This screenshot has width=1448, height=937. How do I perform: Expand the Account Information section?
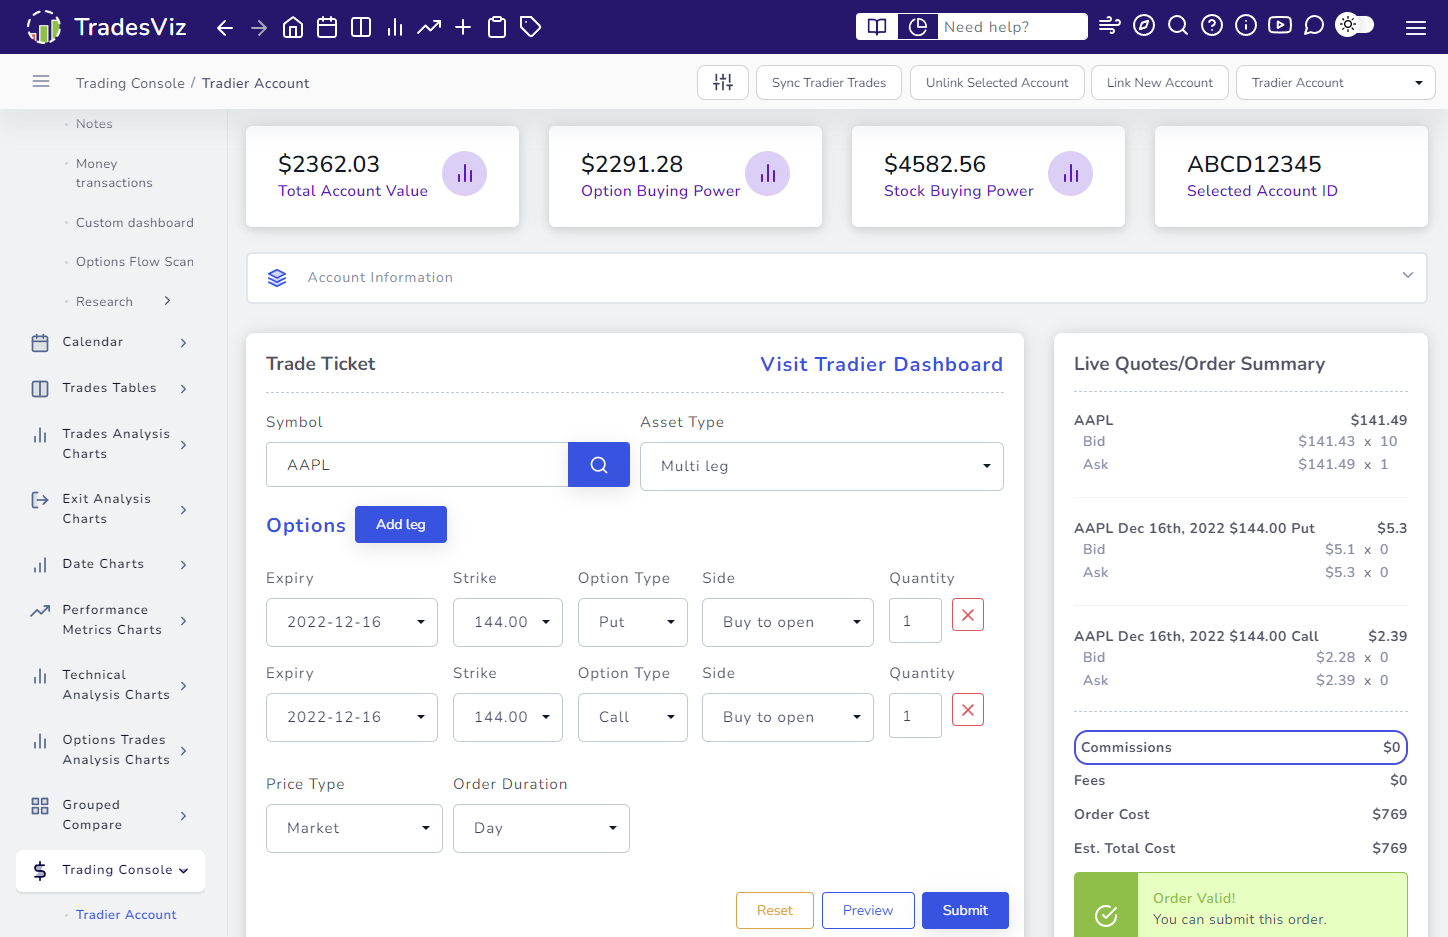coord(838,278)
